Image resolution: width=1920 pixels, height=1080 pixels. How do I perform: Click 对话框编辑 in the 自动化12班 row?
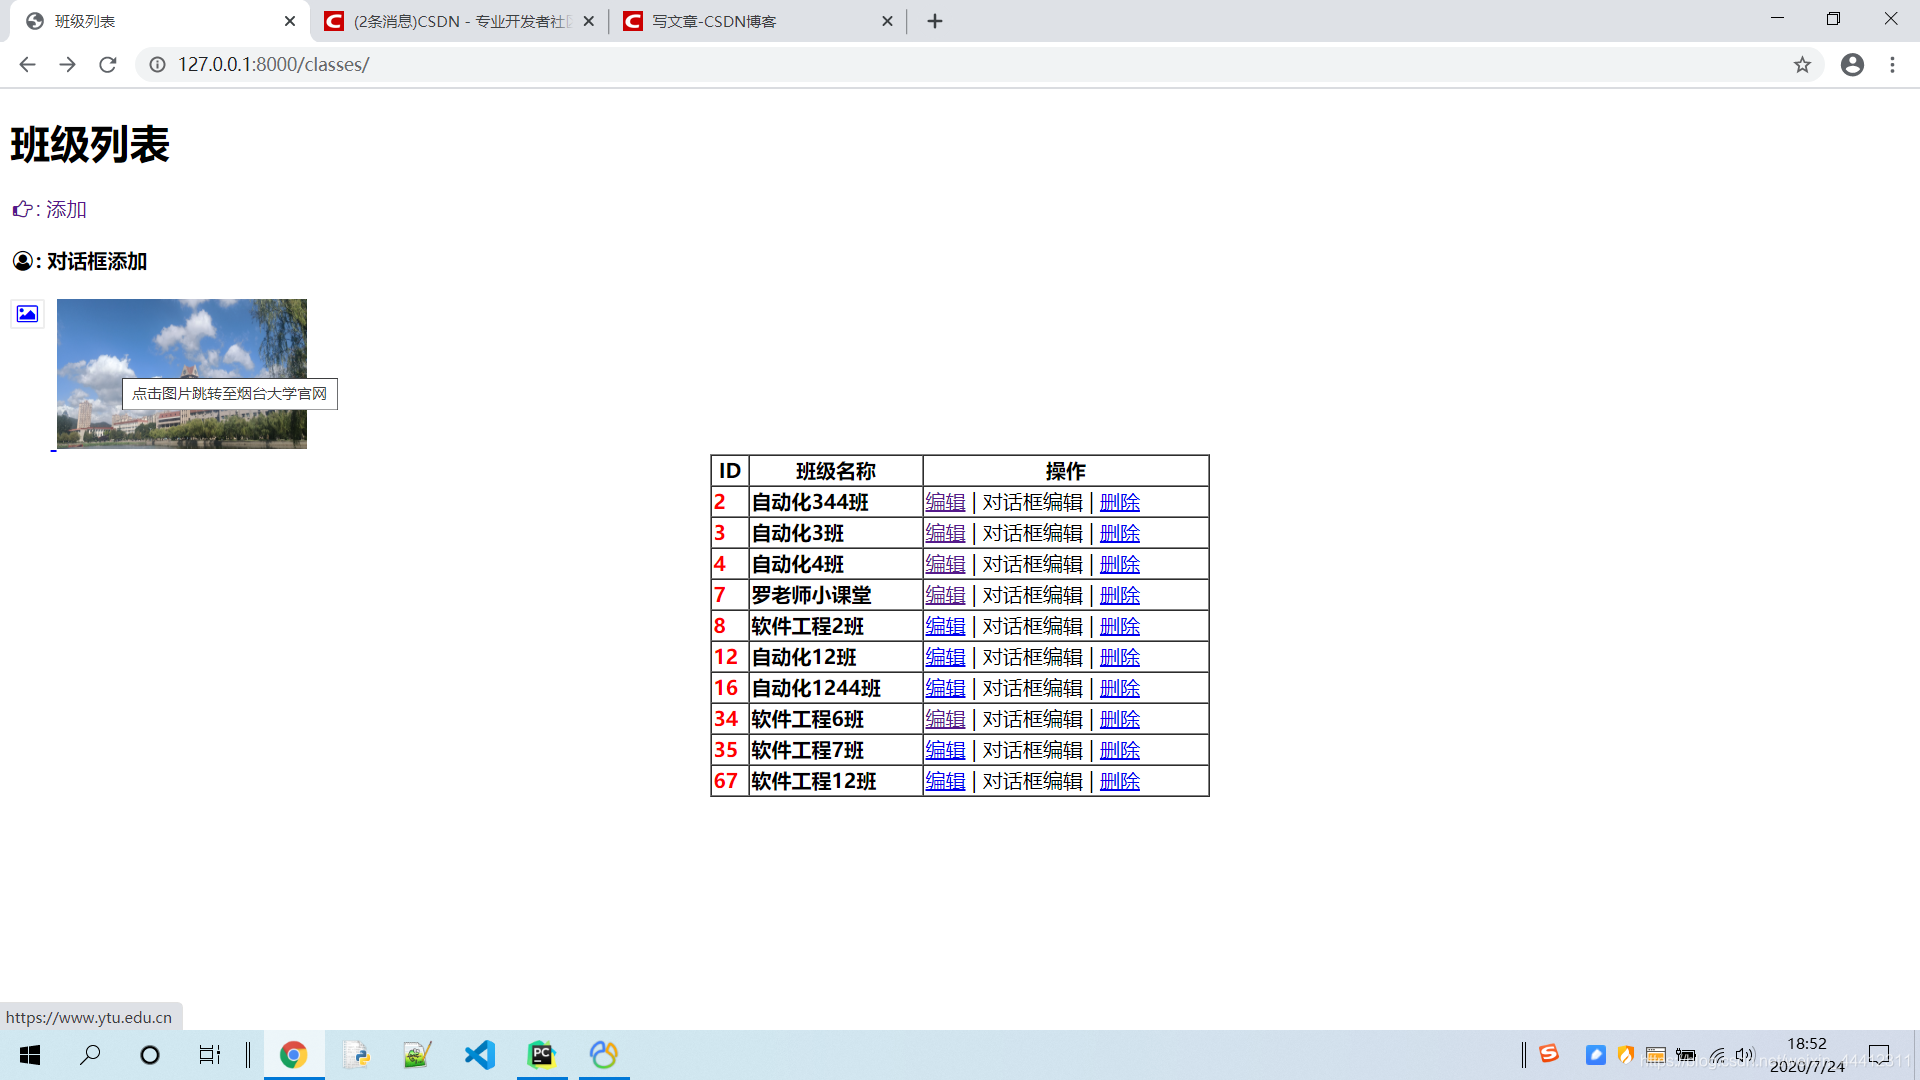point(1033,657)
